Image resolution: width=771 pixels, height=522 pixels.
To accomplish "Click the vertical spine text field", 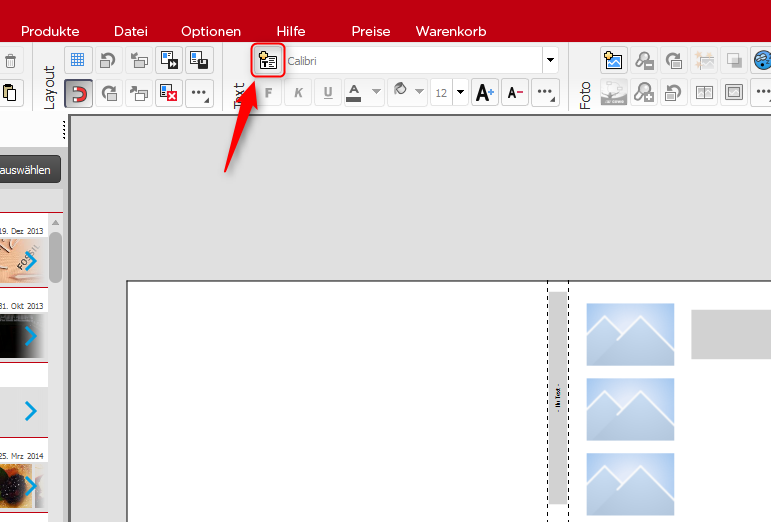I will [x=558, y=398].
